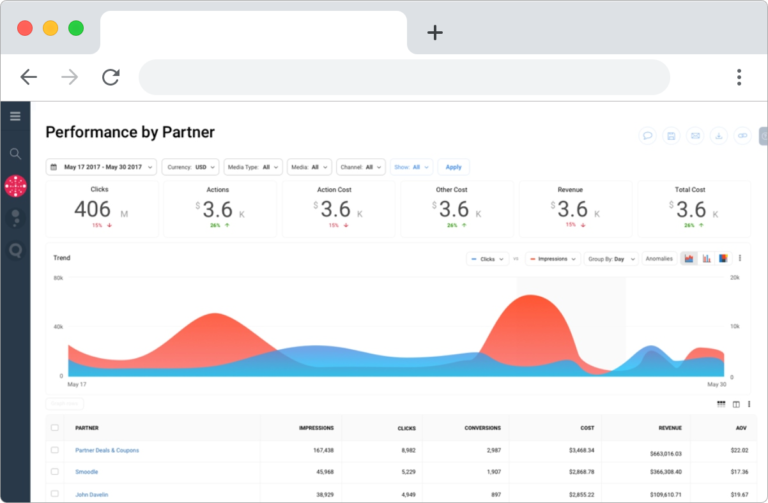This screenshot has width=768, height=503.
Task: Open the Smoodle partner link
Action: (87, 472)
